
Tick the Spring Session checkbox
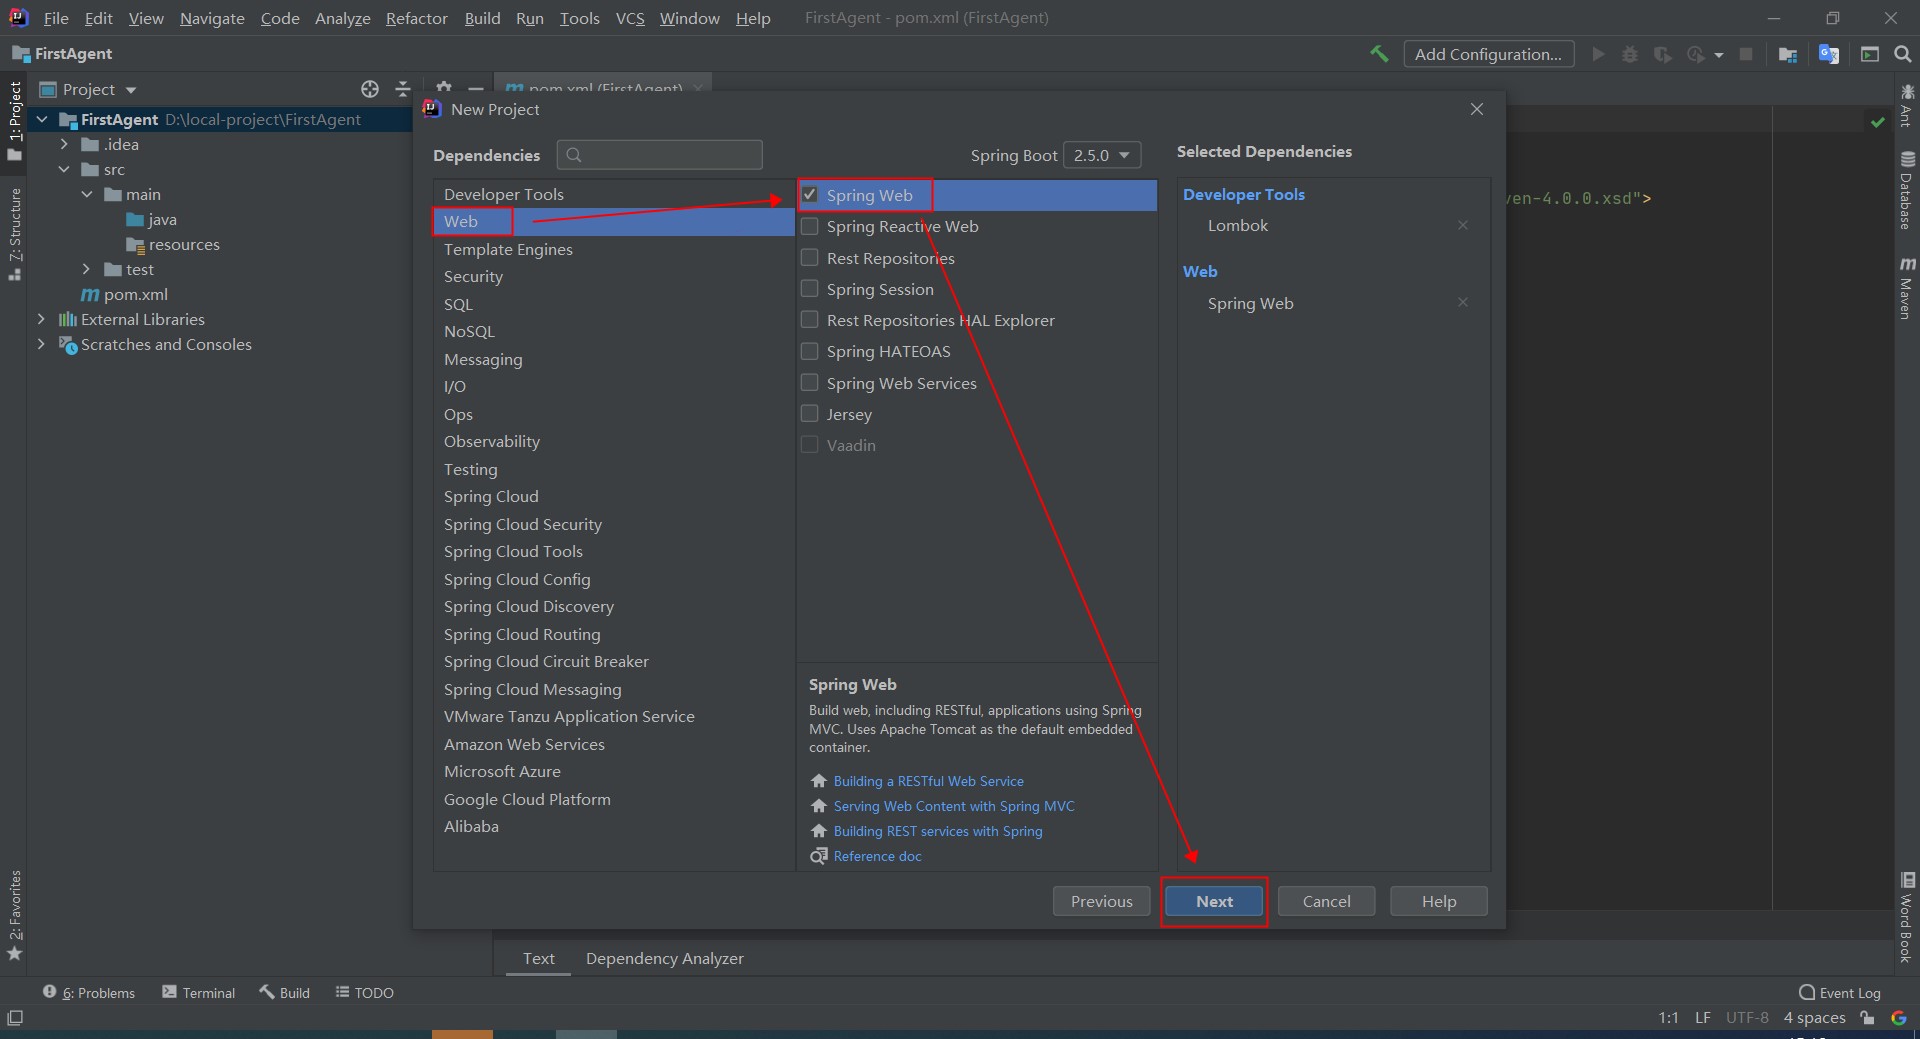(810, 289)
